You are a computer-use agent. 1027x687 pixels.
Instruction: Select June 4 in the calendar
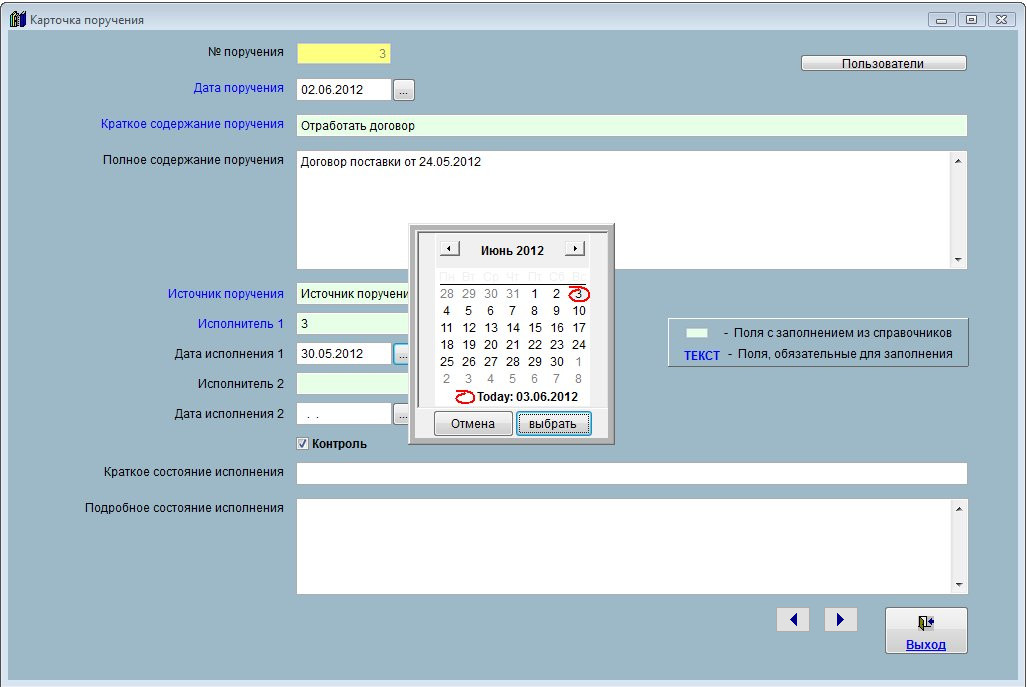tap(447, 311)
